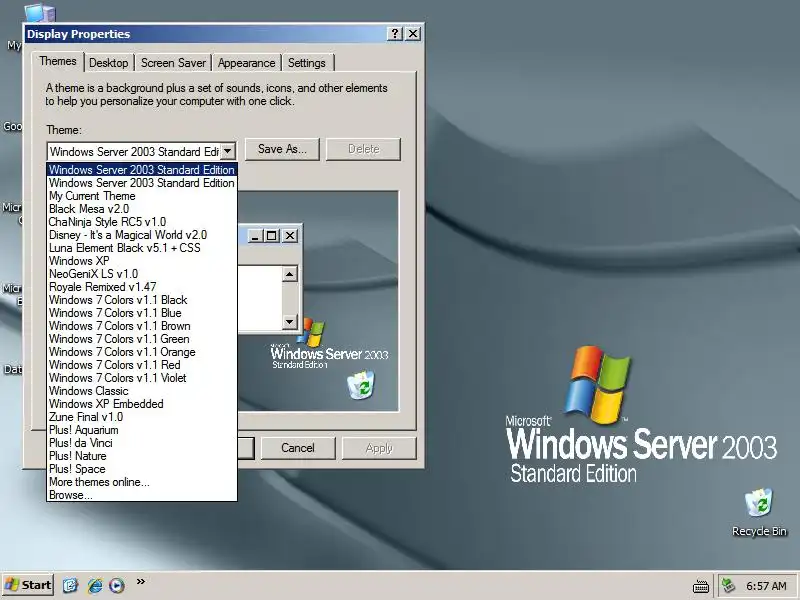This screenshot has width=800, height=600.
Task: Pick Zune Final v1.0 theme
Action: (142, 417)
